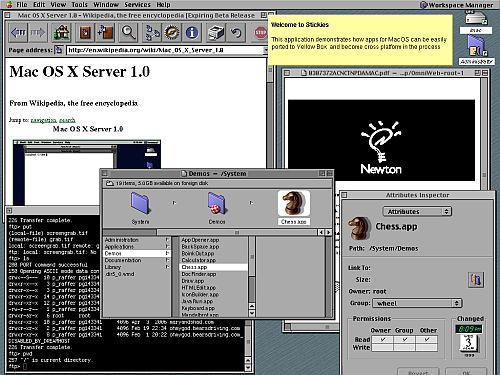Open the home page via the house icon
This screenshot has height=375, width=500.
pos(62,33)
